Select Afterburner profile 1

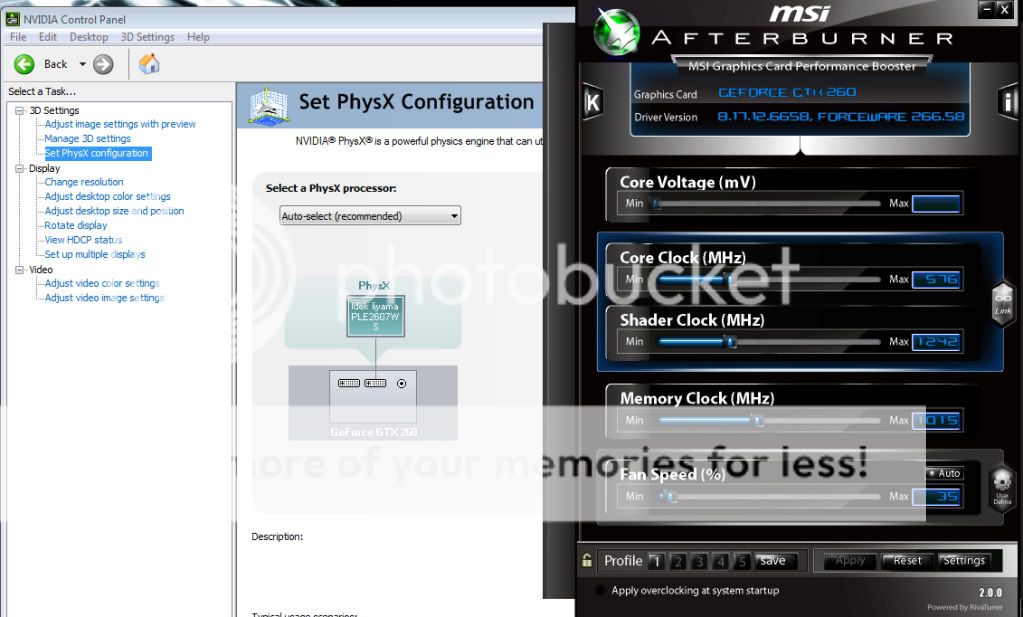point(656,561)
